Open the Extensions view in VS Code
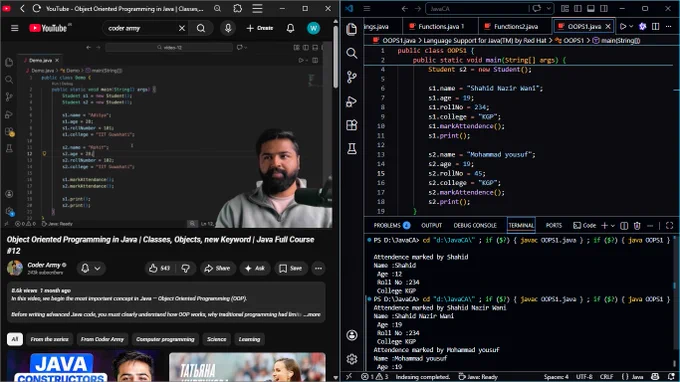This screenshot has width=680, height=382. pos(352,125)
